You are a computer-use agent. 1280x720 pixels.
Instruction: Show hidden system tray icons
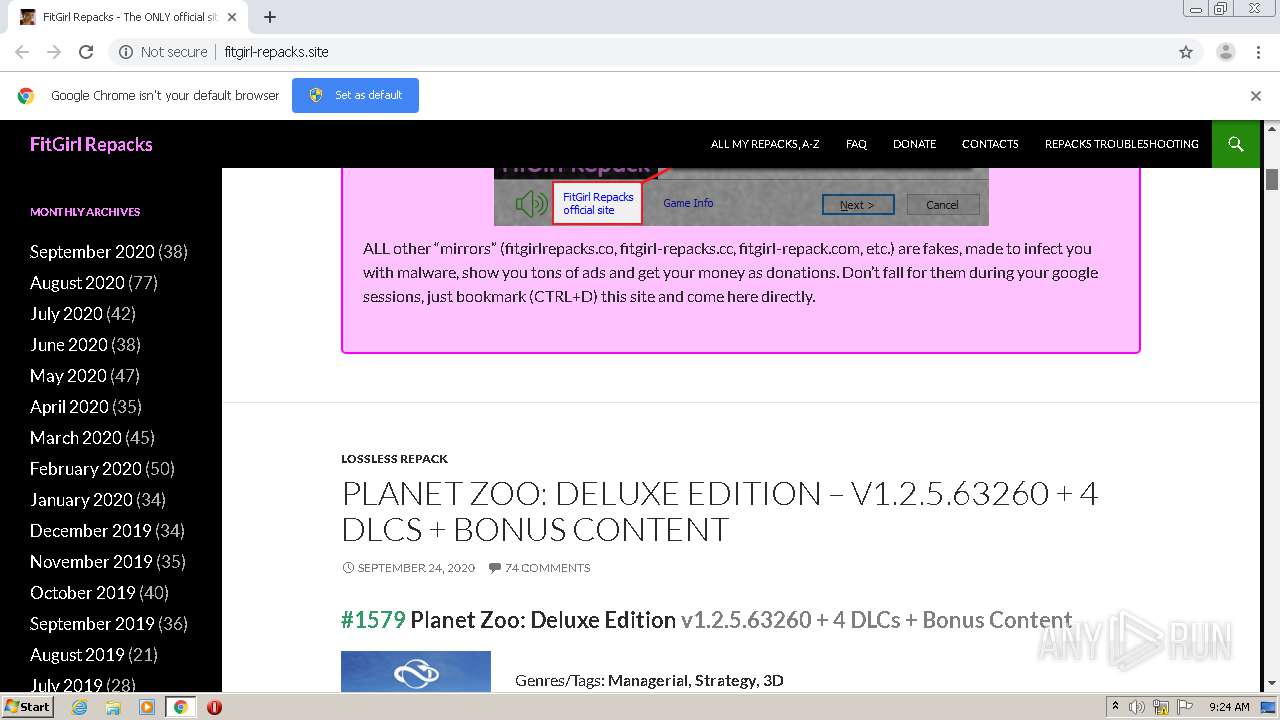1115,707
